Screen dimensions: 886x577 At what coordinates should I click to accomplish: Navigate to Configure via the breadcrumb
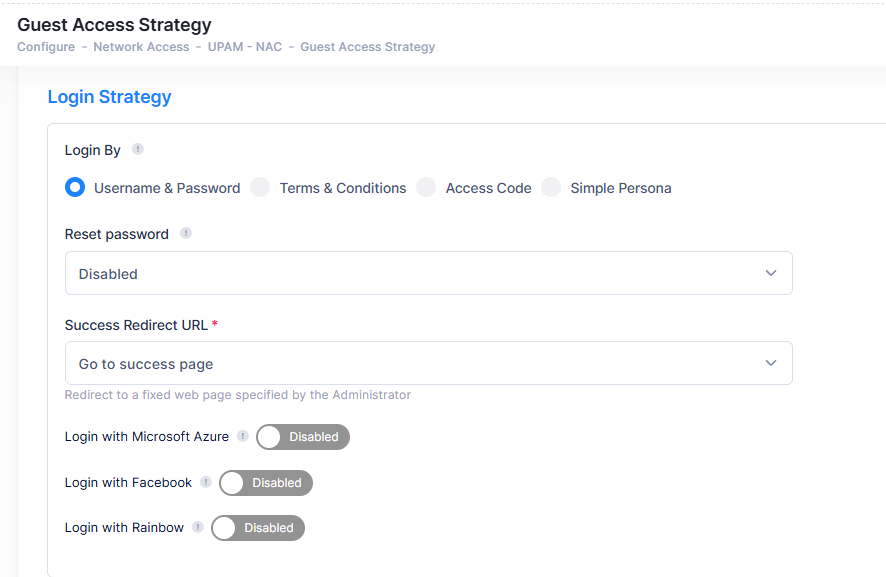pyautogui.click(x=46, y=47)
